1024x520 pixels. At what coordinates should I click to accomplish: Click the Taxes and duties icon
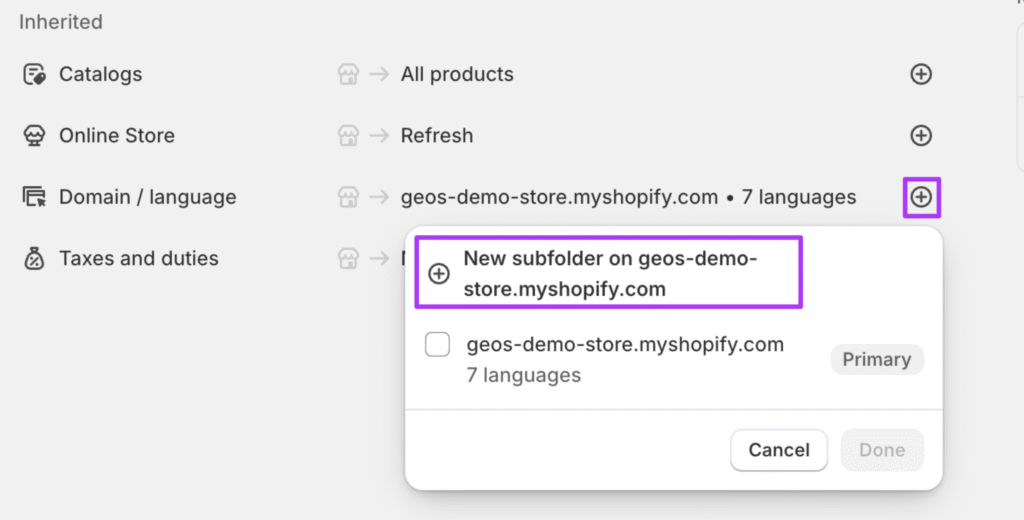coord(34,259)
